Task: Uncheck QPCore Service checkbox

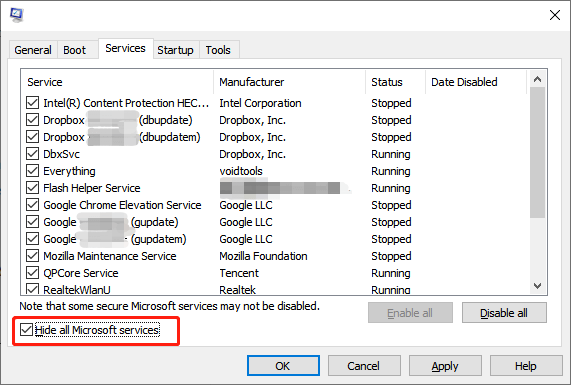Action: [33, 273]
